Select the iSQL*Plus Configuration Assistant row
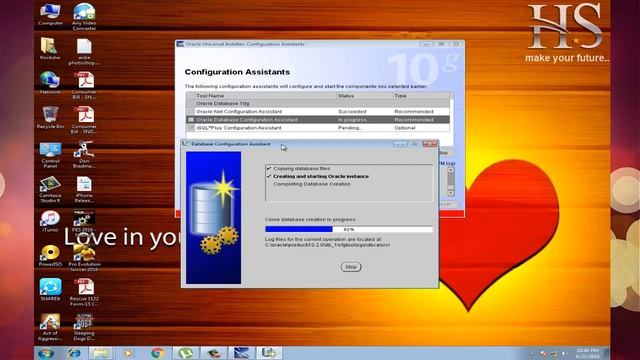The height and width of the screenshot is (360, 640). click(x=318, y=128)
